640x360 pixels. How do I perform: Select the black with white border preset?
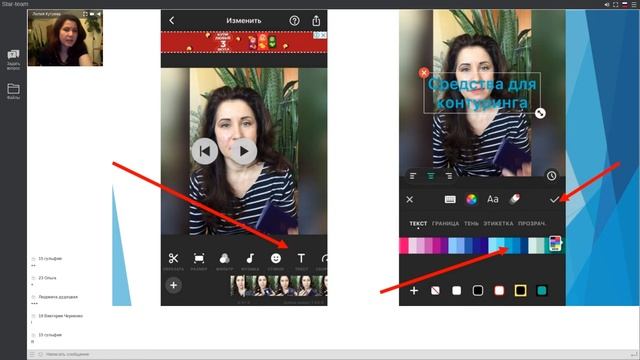(x=478, y=291)
